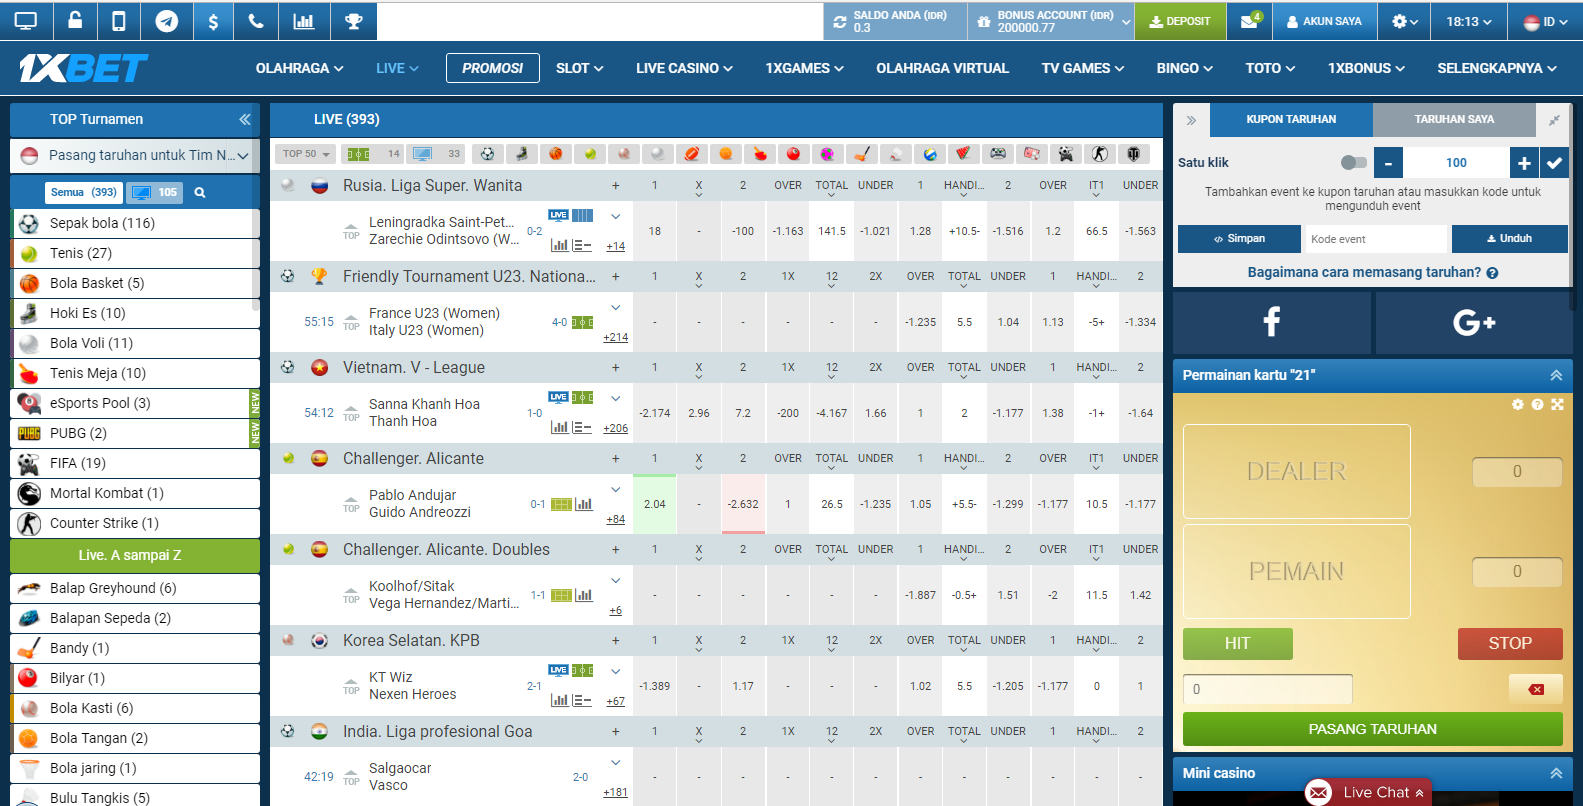Decrease the one-click bet amount
The height and width of the screenshot is (806, 1583).
(1388, 162)
